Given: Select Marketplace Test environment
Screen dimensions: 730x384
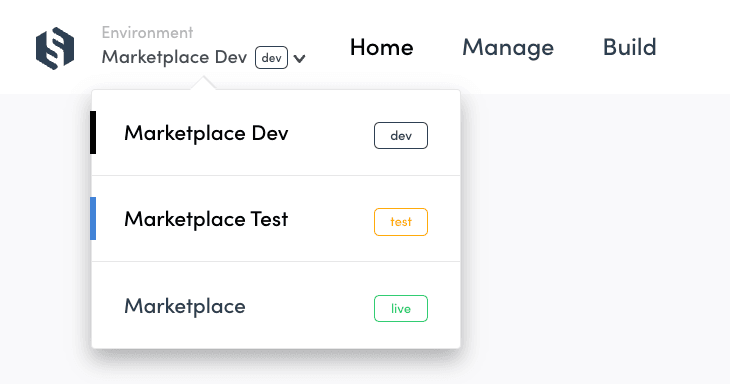Looking at the screenshot, I should point(276,219).
